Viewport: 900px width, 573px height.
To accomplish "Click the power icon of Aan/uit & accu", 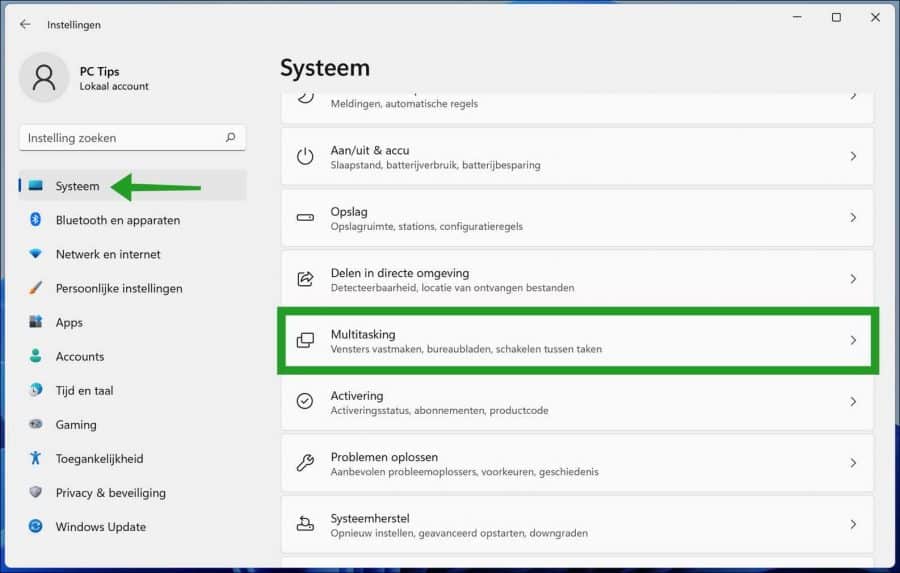I will tap(305, 156).
